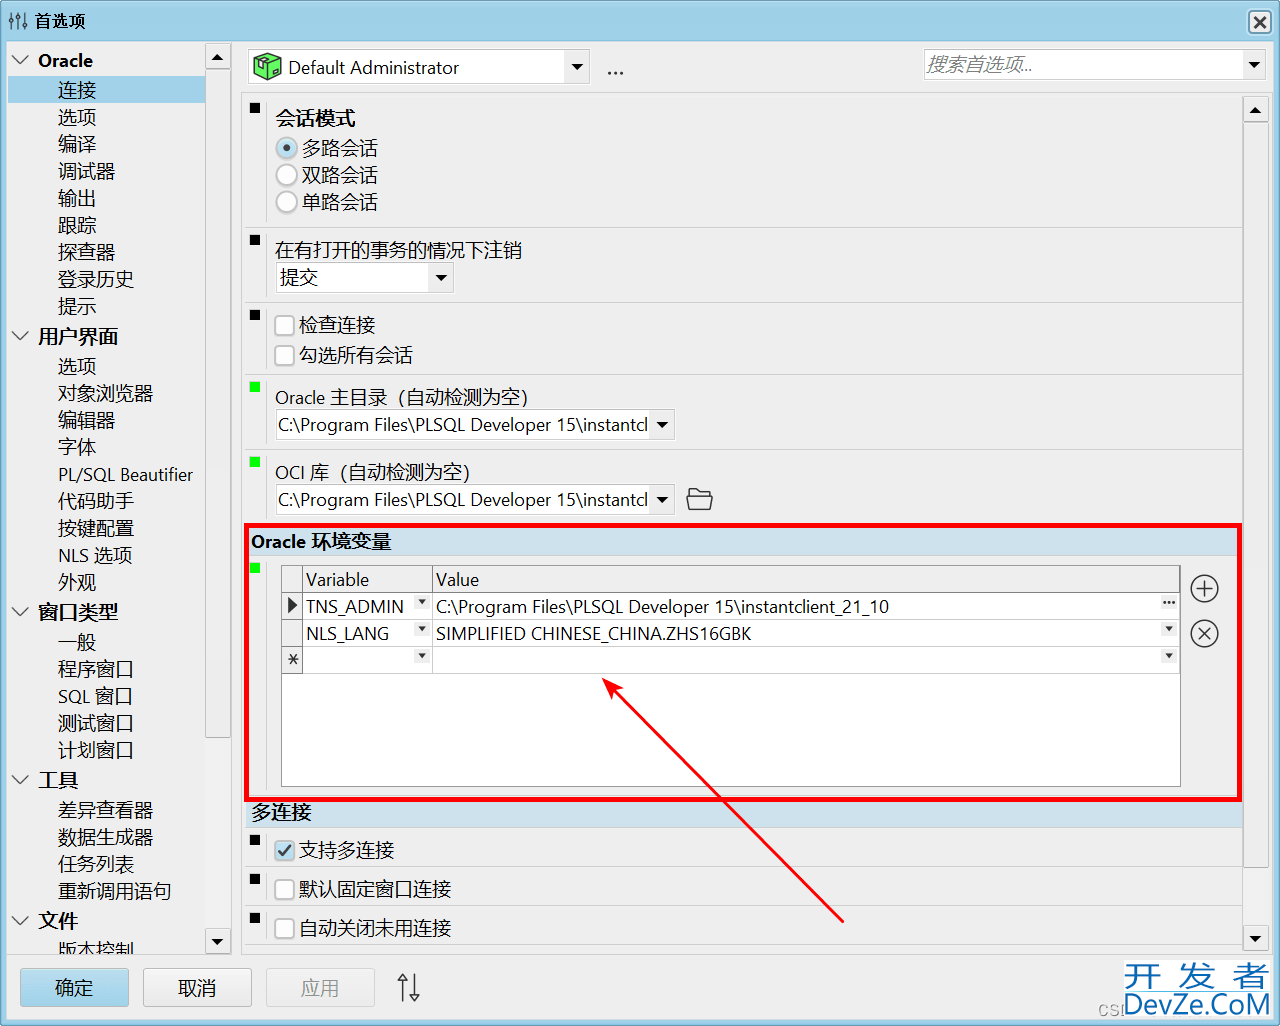This screenshot has width=1280, height=1026.
Task: Collapse the 窗口类型 tree section
Action: (20, 611)
